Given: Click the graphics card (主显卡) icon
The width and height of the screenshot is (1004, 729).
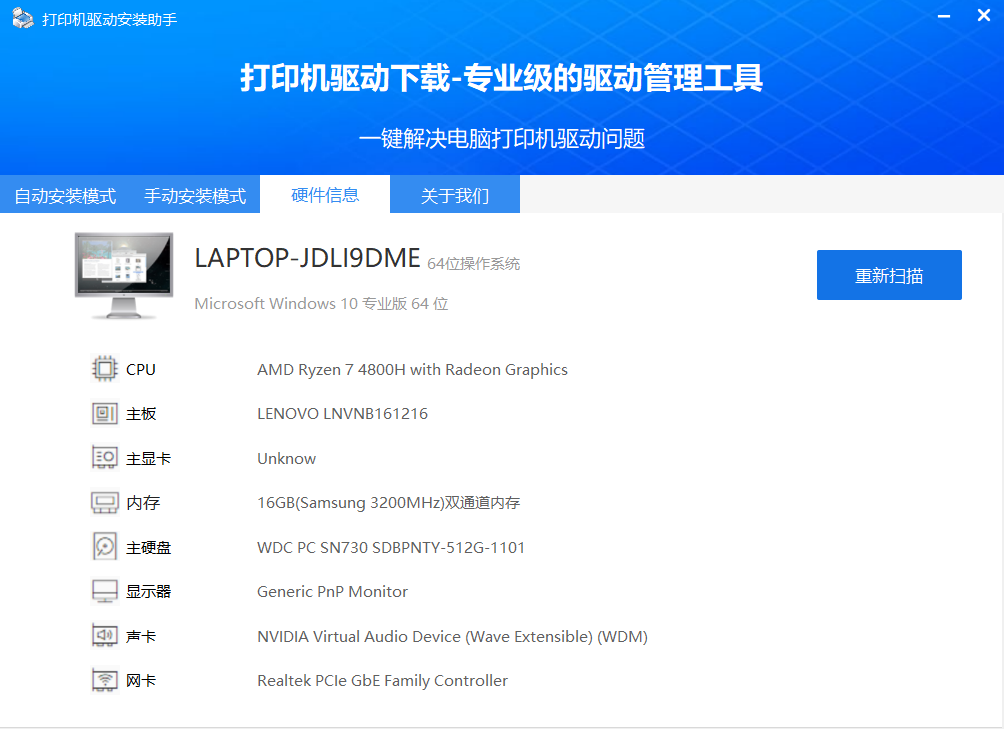Looking at the screenshot, I should tap(104, 458).
